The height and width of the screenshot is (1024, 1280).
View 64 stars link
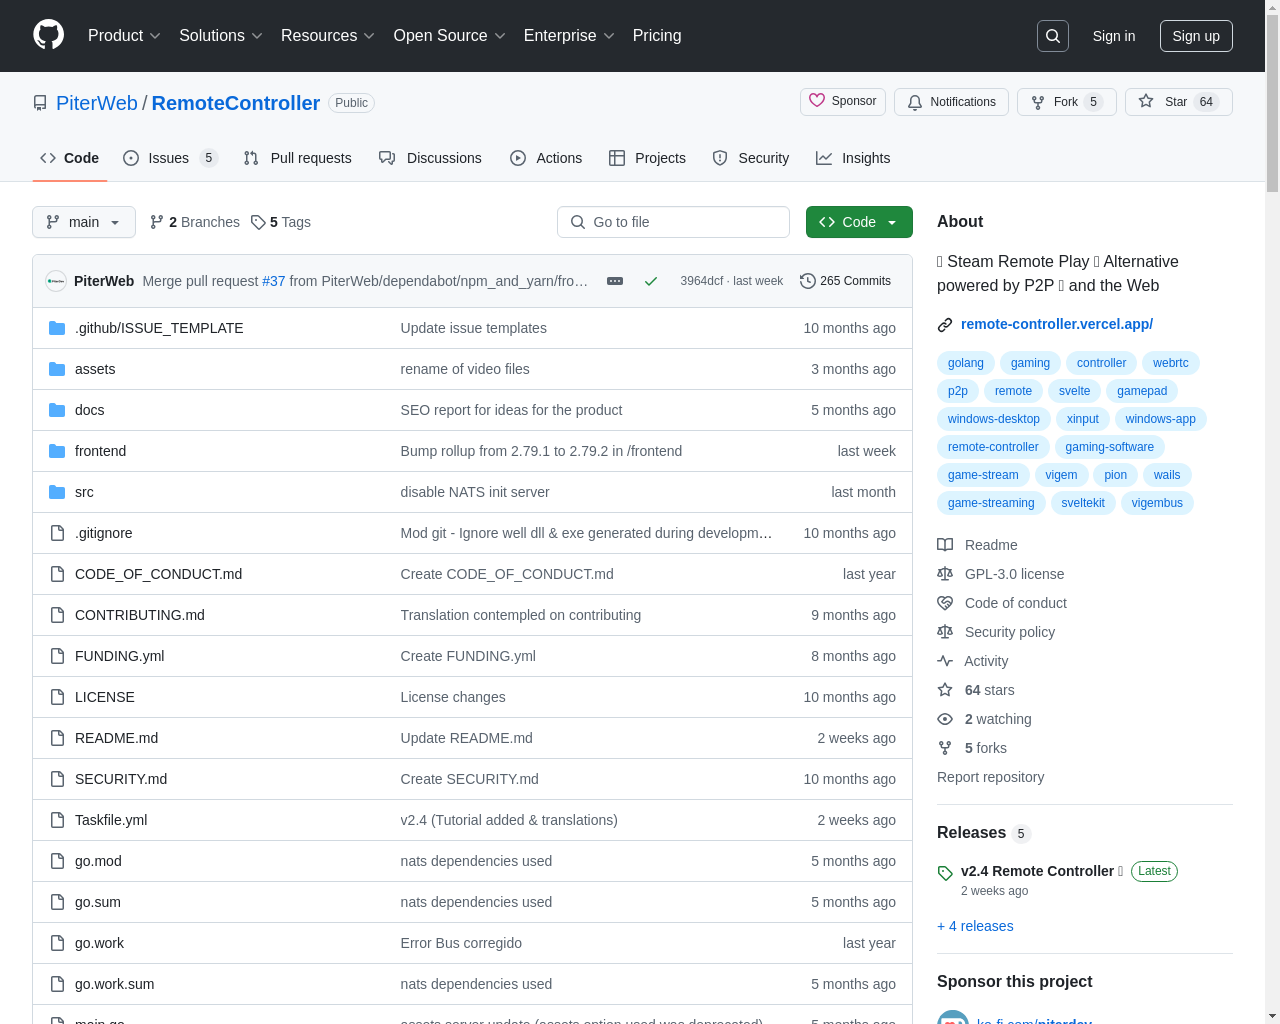tap(976, 690)
